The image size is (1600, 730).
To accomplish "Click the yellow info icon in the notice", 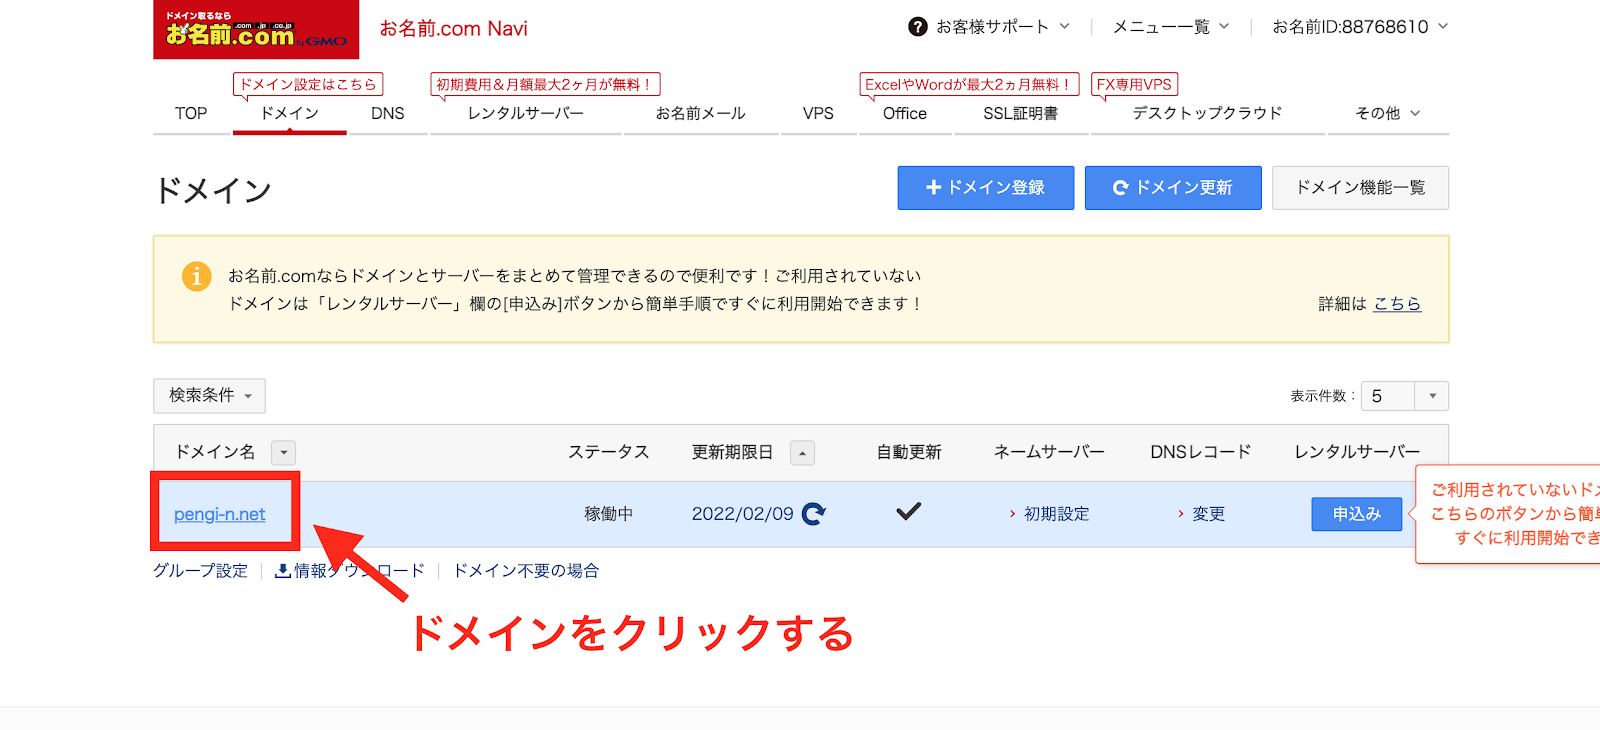I will click(x=197, y=276).
